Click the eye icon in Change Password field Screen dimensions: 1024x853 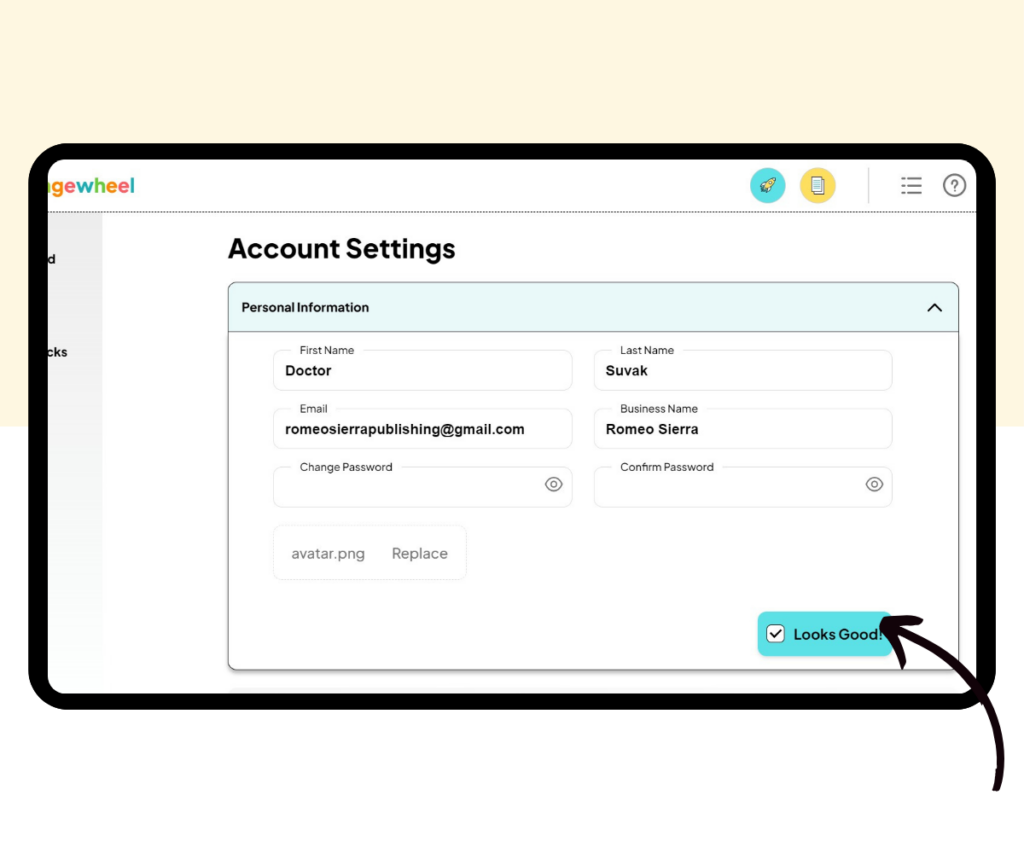(x=553, y=485)
